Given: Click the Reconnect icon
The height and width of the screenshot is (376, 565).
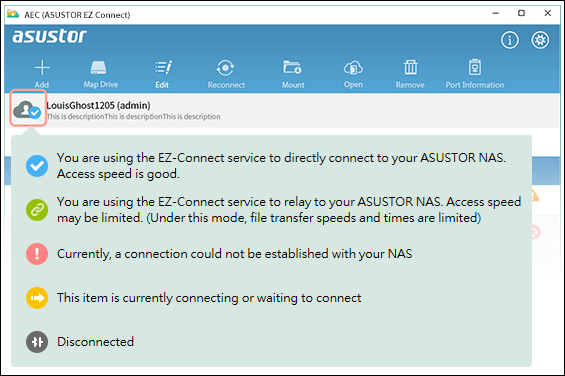Looking at the screenshot, I should pyautogui.click(x=226, y=68).
